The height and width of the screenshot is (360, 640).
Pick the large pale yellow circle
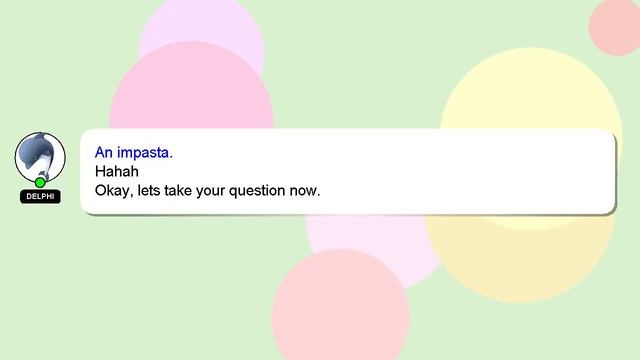[531, 90]
